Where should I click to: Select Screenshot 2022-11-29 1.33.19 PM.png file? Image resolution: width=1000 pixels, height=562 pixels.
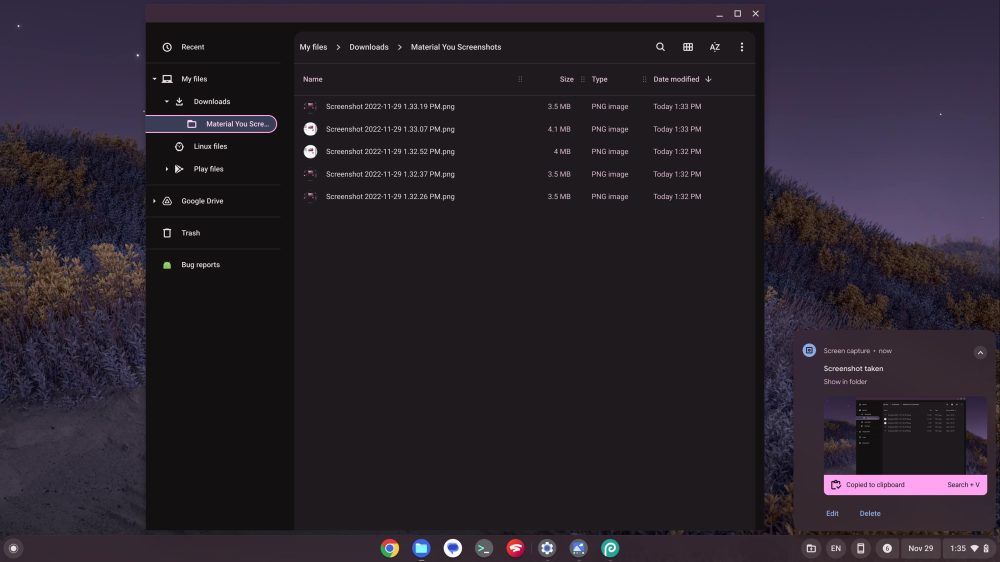pyautogui.click(x=390, y=106)
